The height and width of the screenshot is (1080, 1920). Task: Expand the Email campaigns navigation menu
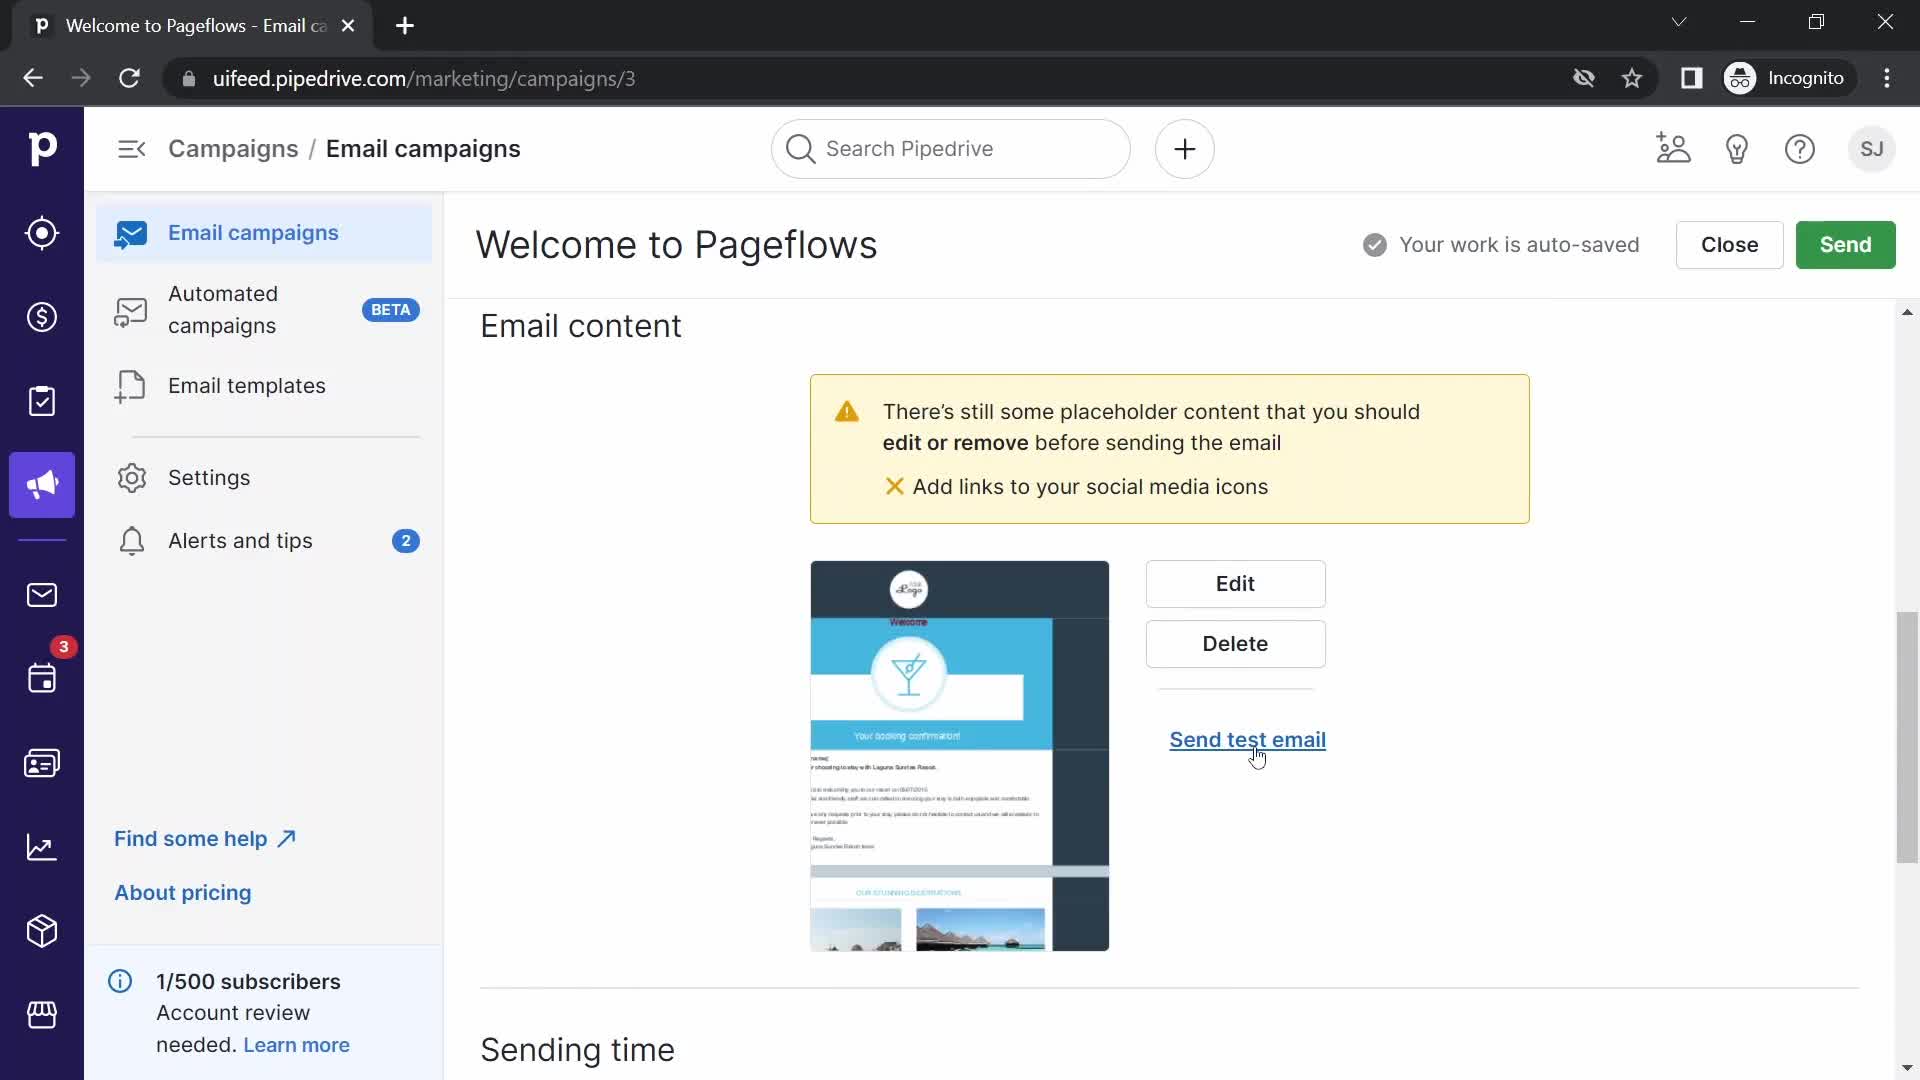coord(131,148)
